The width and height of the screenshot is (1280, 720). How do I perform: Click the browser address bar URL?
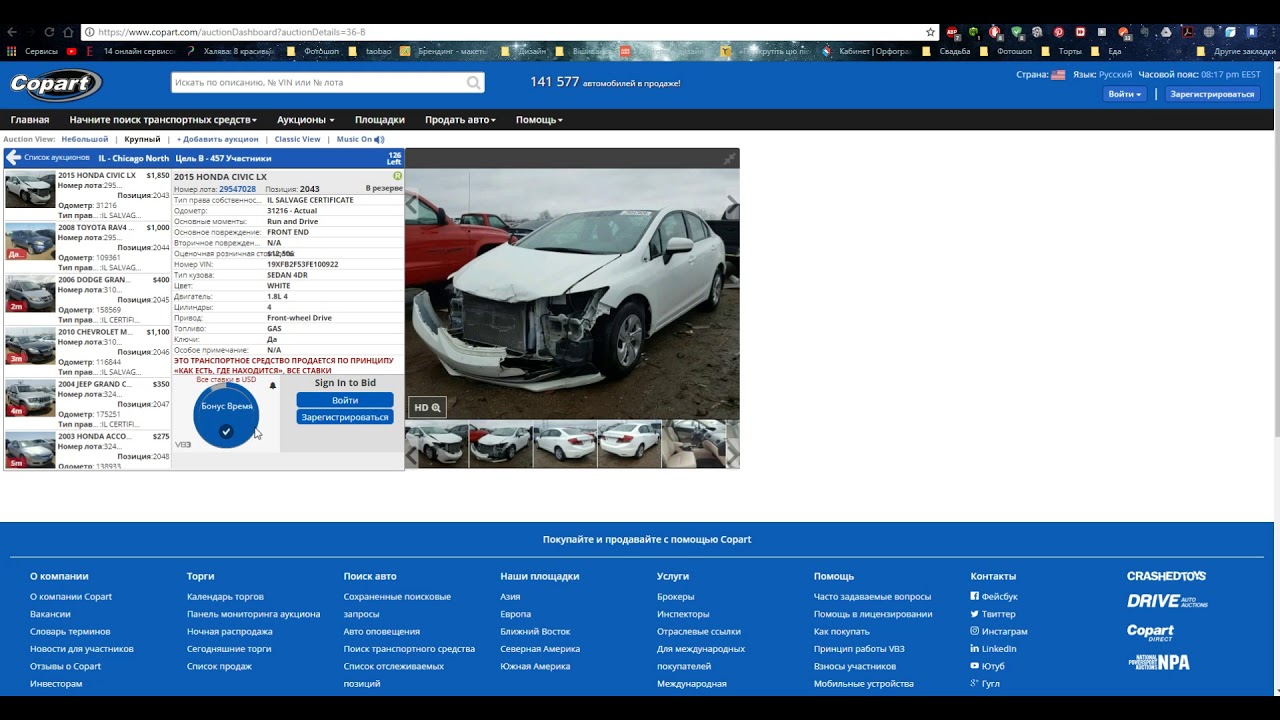(x=232, y=32)
